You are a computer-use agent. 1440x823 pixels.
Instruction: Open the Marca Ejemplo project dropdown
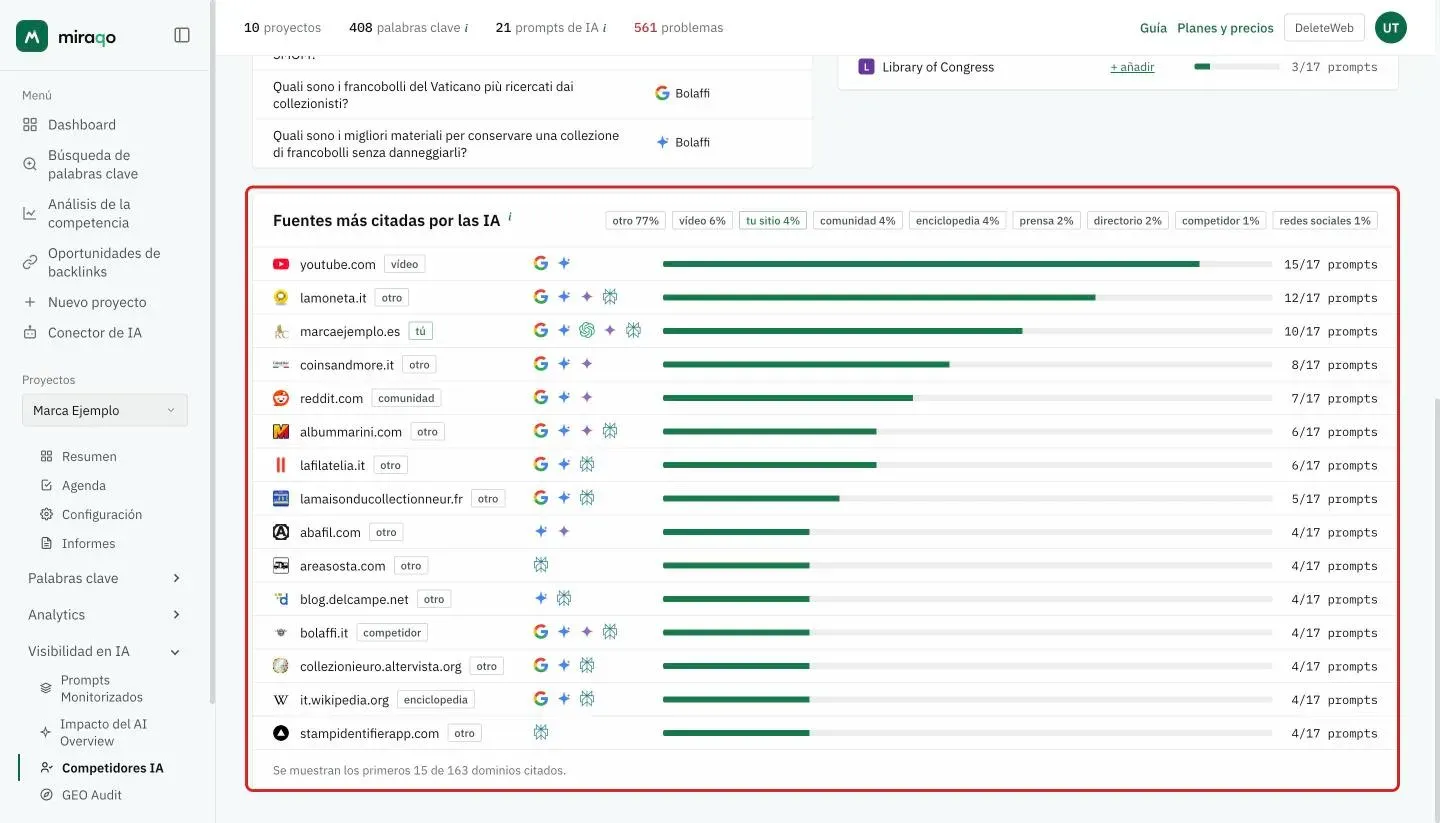105,410
